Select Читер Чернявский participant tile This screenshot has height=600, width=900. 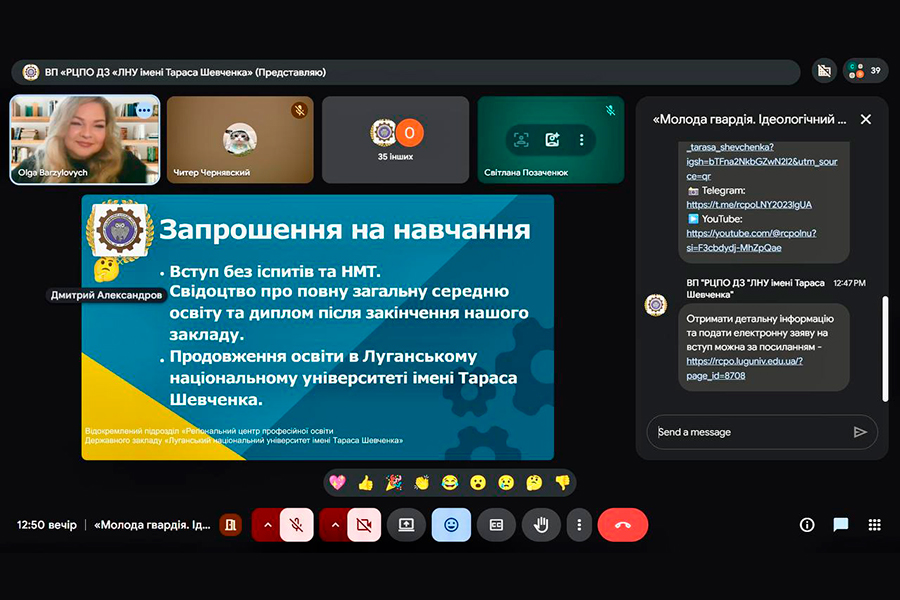(x=240, y=140)
